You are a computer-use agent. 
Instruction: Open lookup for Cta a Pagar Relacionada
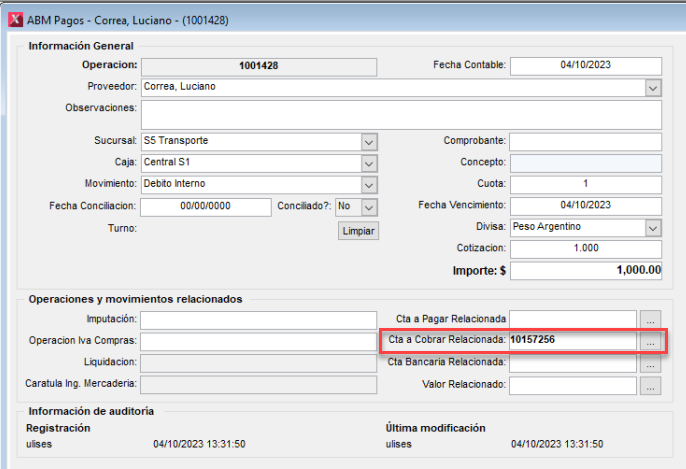pyautogui.click(x=651, y=319)
